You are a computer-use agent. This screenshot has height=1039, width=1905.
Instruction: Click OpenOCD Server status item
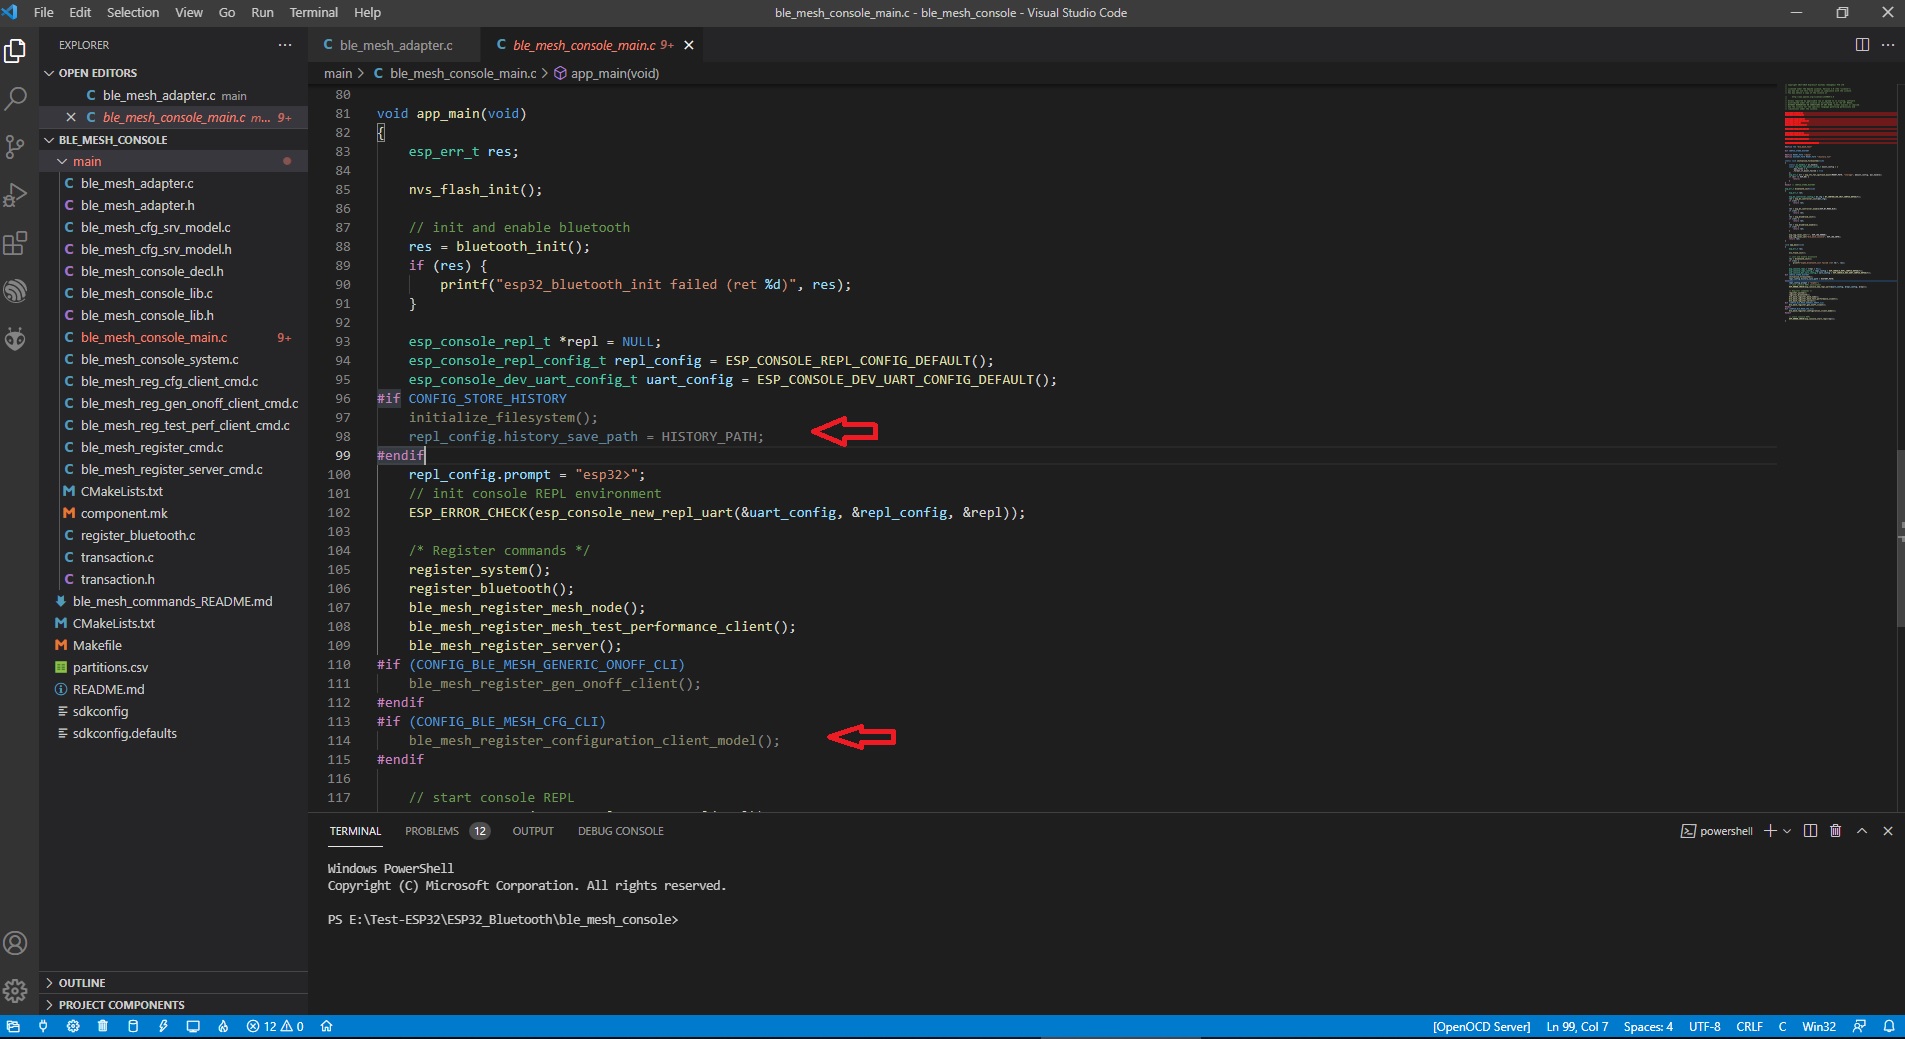click(1481, 1026)
